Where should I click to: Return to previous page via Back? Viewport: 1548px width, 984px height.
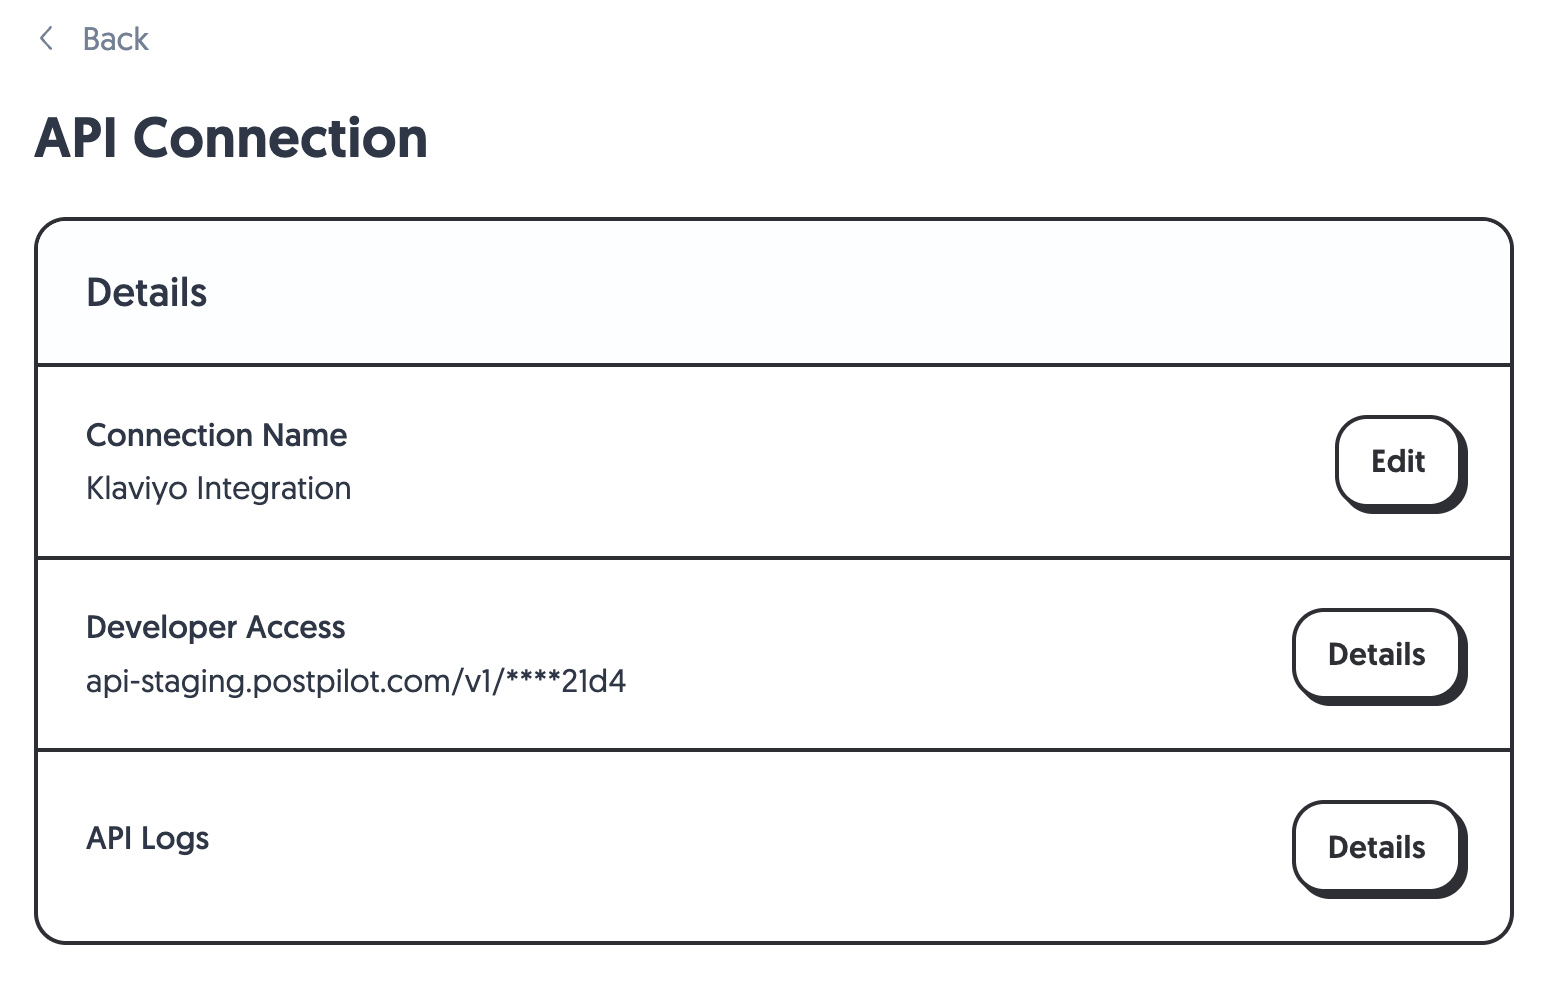[115, 39]
